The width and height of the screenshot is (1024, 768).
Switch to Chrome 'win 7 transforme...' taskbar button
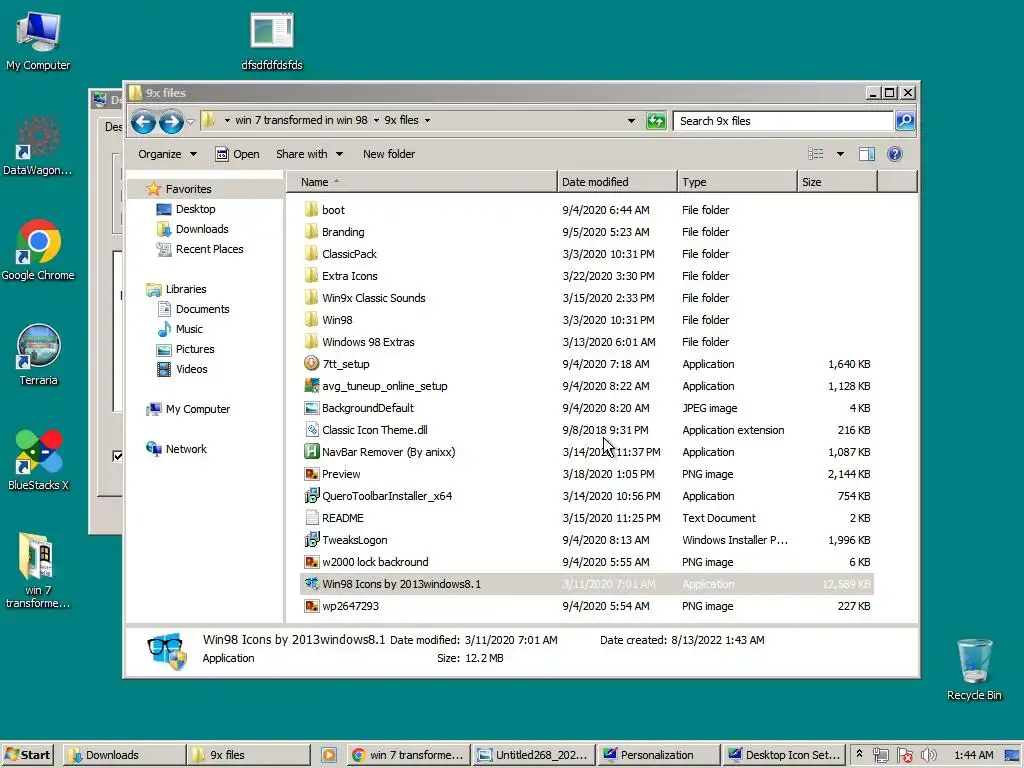(x=409, y=755)
